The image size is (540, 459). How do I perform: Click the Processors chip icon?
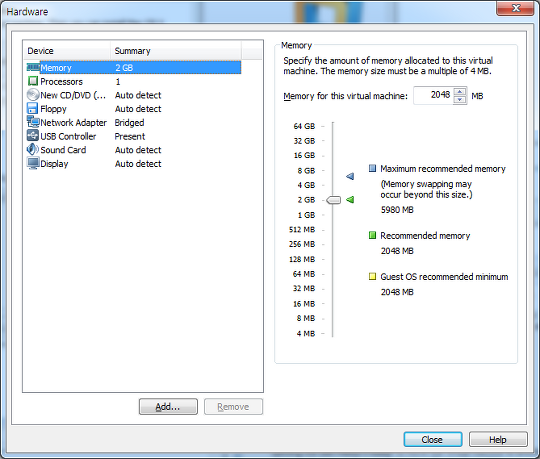pyautogui.click(x=33, y=81)
